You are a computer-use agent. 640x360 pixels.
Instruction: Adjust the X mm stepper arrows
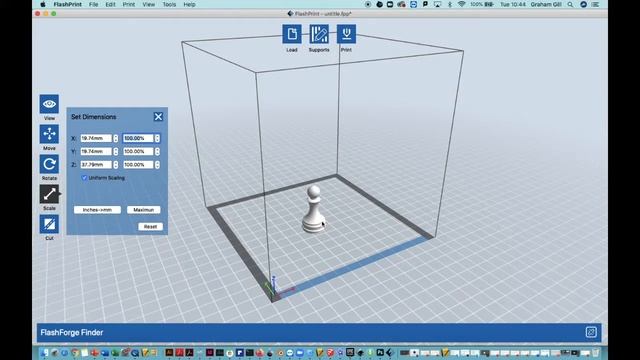pos(116,138)
